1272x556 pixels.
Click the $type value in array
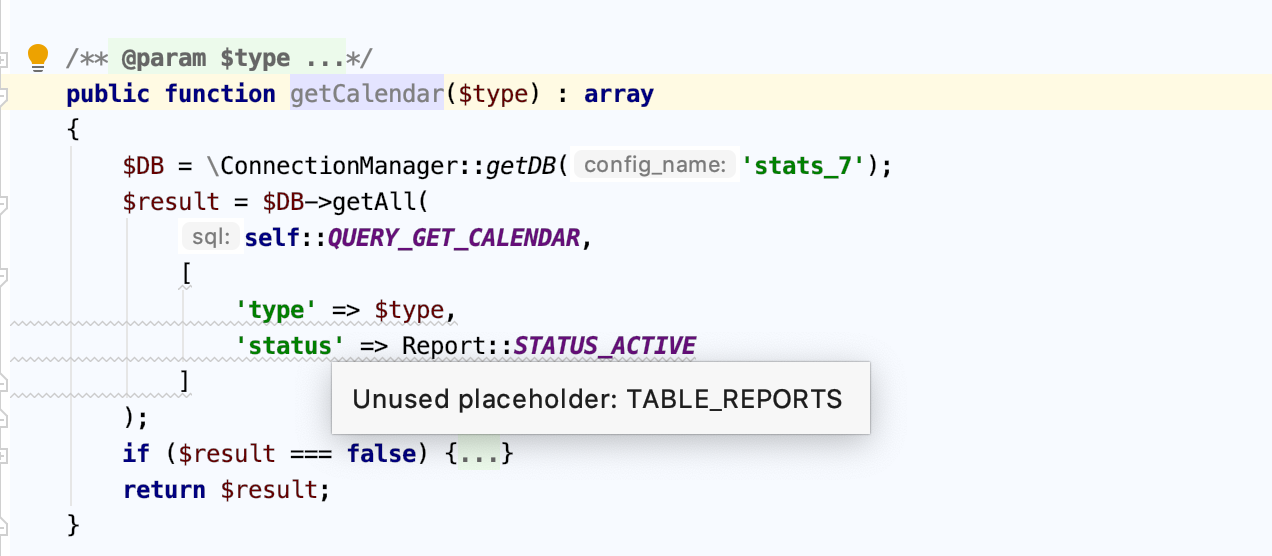coord(408,310)
